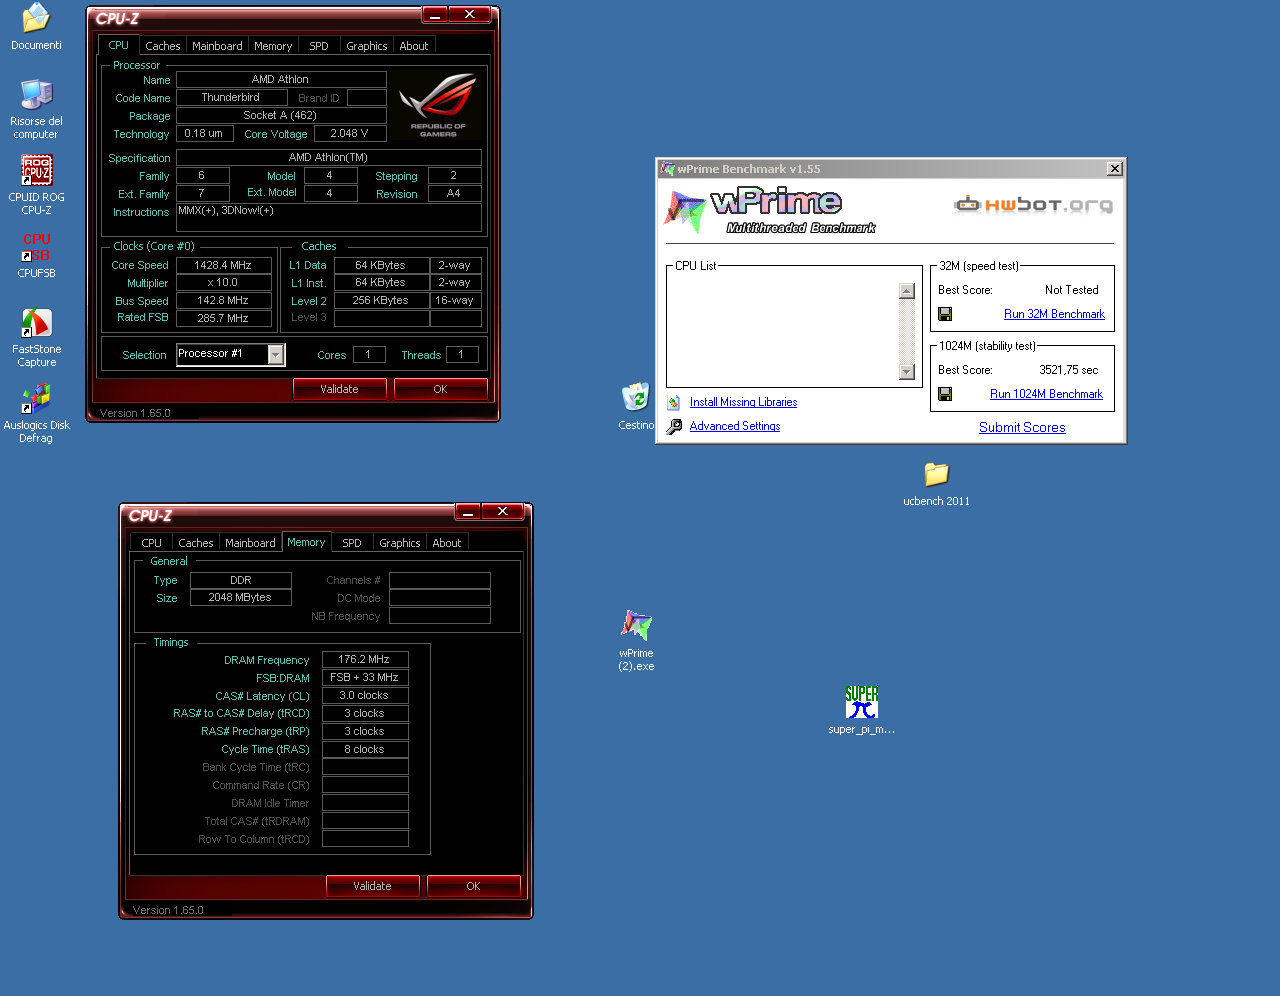The image size is (1280, 996).
Task: Click the memory Size 2048 MBytes value
Action: tap(240, 597)
